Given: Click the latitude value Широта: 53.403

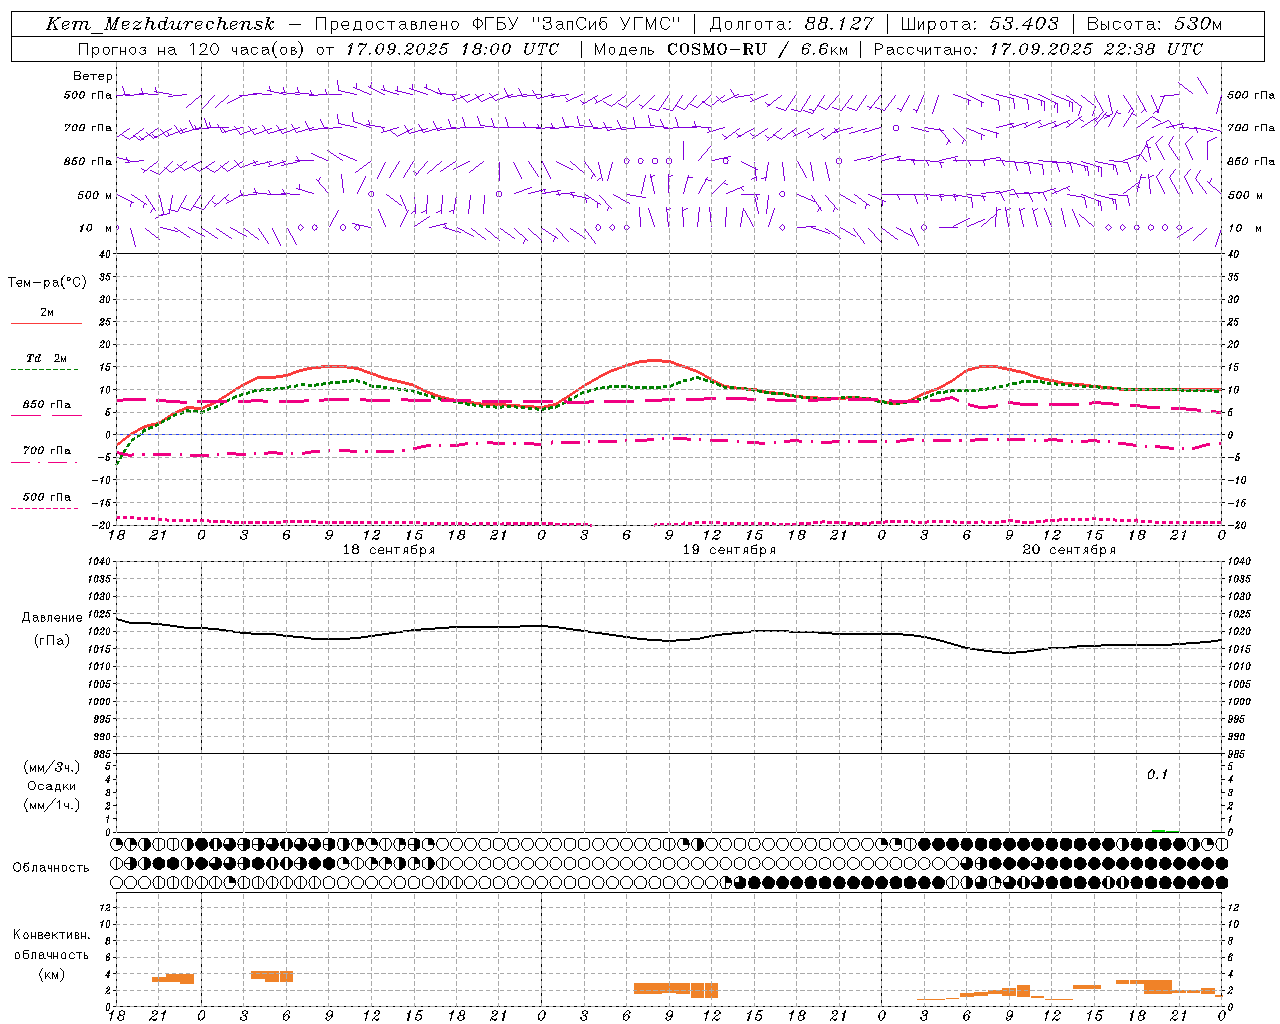Looking at the screenshot, I should [x=979, y=24].
